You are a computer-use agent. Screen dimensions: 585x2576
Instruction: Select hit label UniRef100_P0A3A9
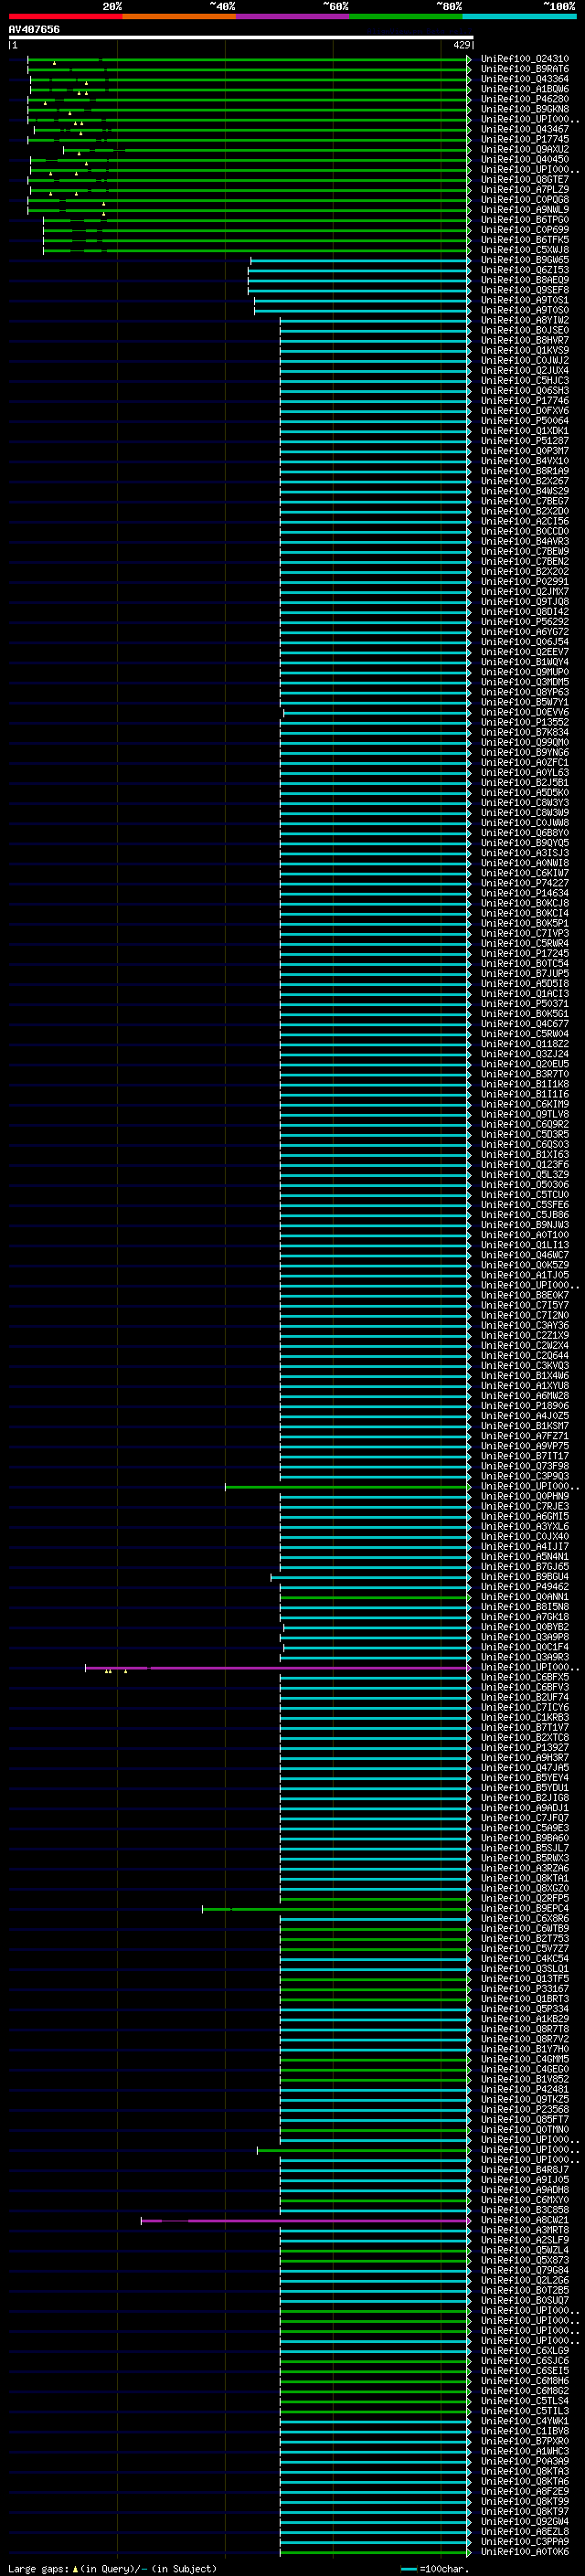[525, 2462]
